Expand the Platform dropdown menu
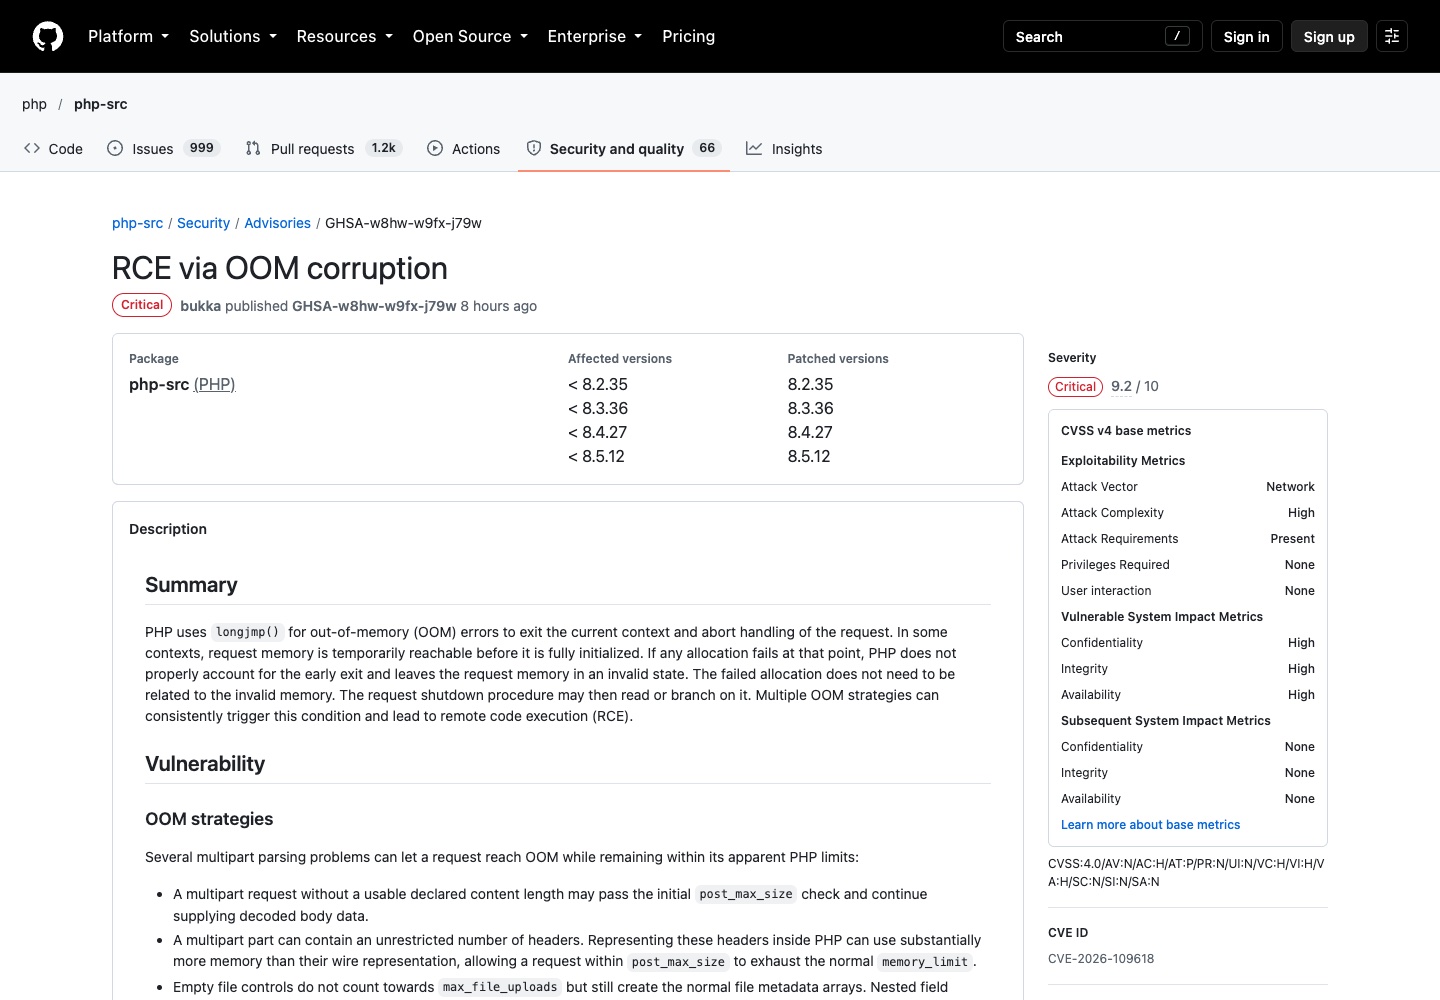 (129, 36)
